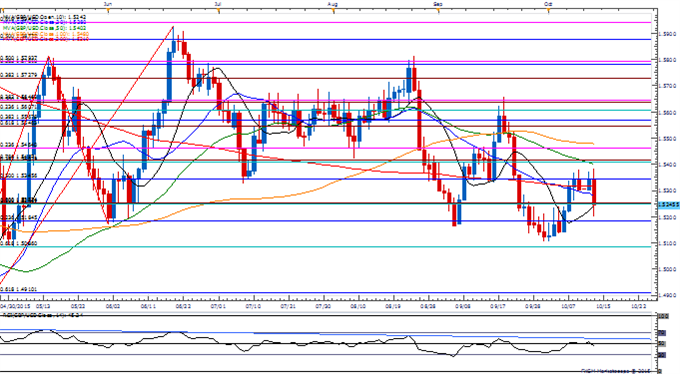
Task: Click the Oct month marker at top
Action: [548, 4]
